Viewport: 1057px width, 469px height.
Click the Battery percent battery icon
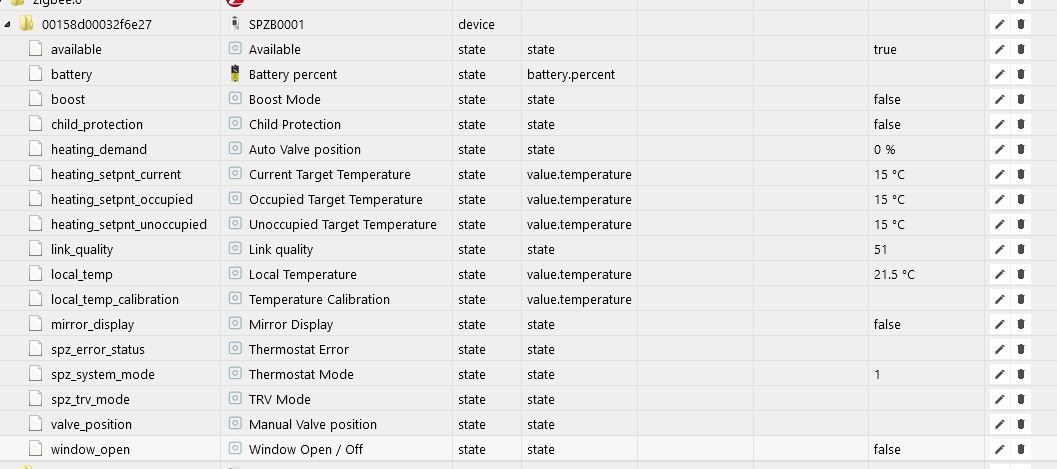[235, 73]
